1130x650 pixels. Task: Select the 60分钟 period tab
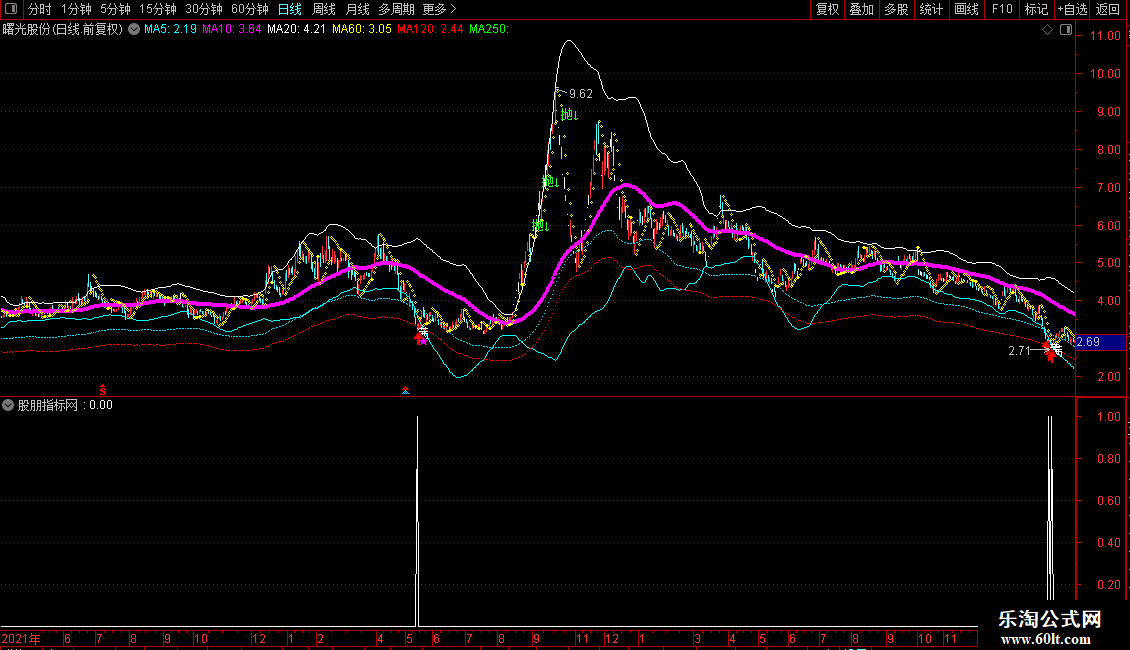[x=250, y=9]
